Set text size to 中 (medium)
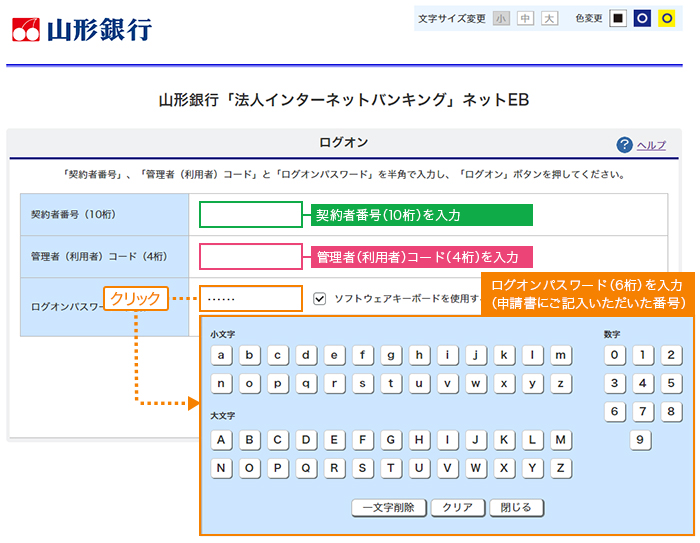Viewport: 700px width, 543px height. 525,19
